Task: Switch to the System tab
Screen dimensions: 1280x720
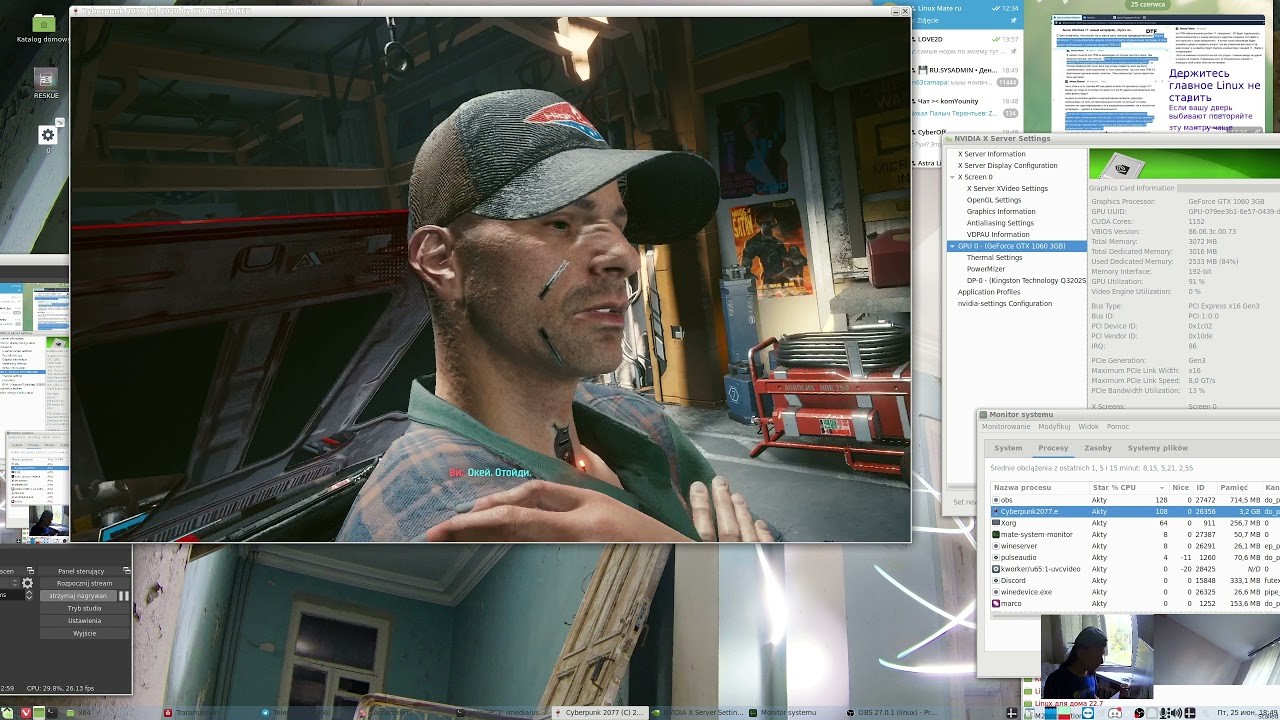Action: coord(1008,448)
